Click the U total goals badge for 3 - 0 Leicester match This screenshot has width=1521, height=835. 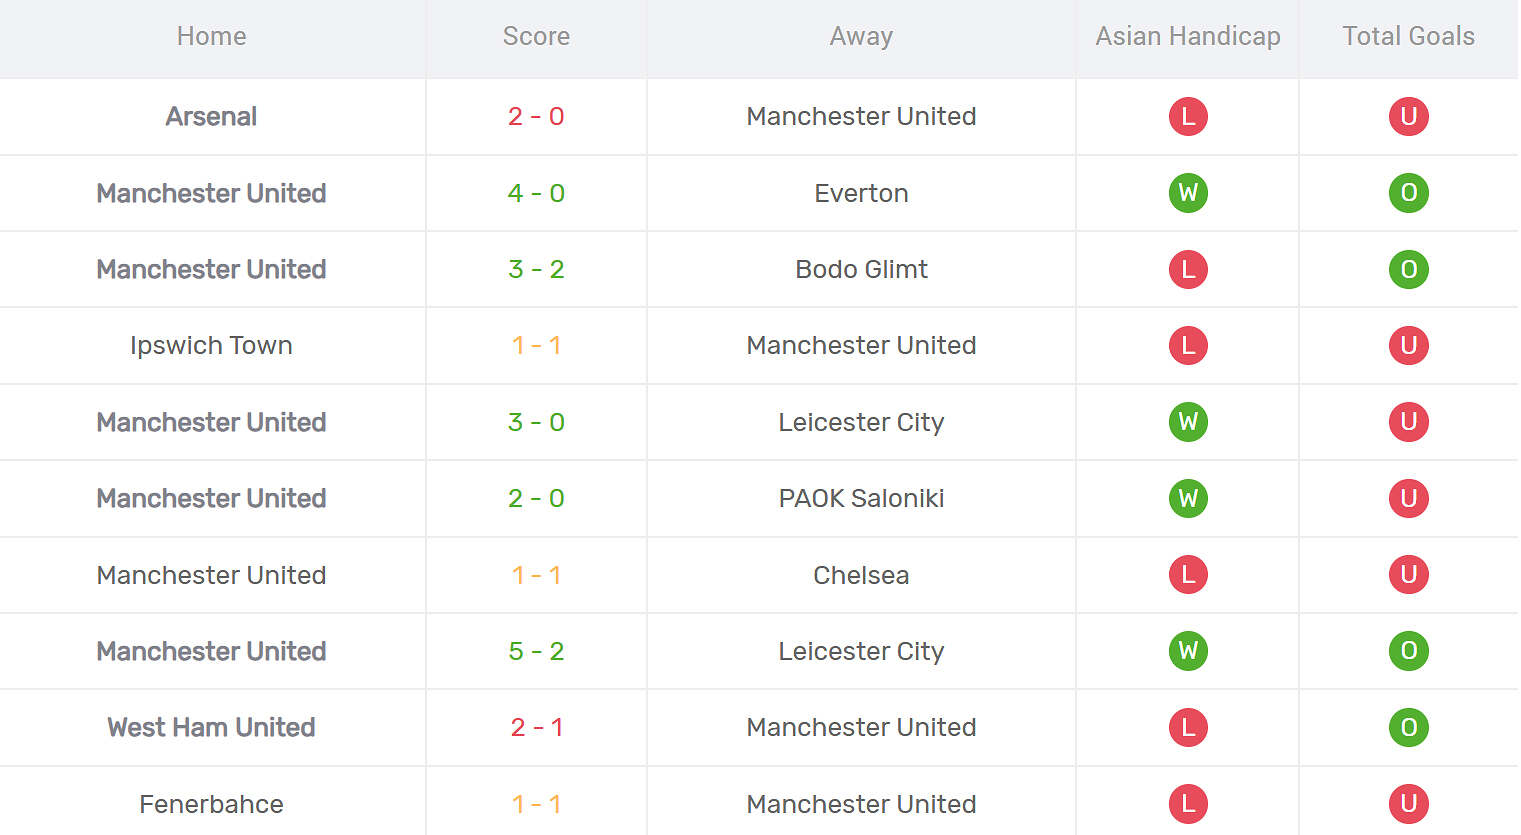coord(1408,422)
